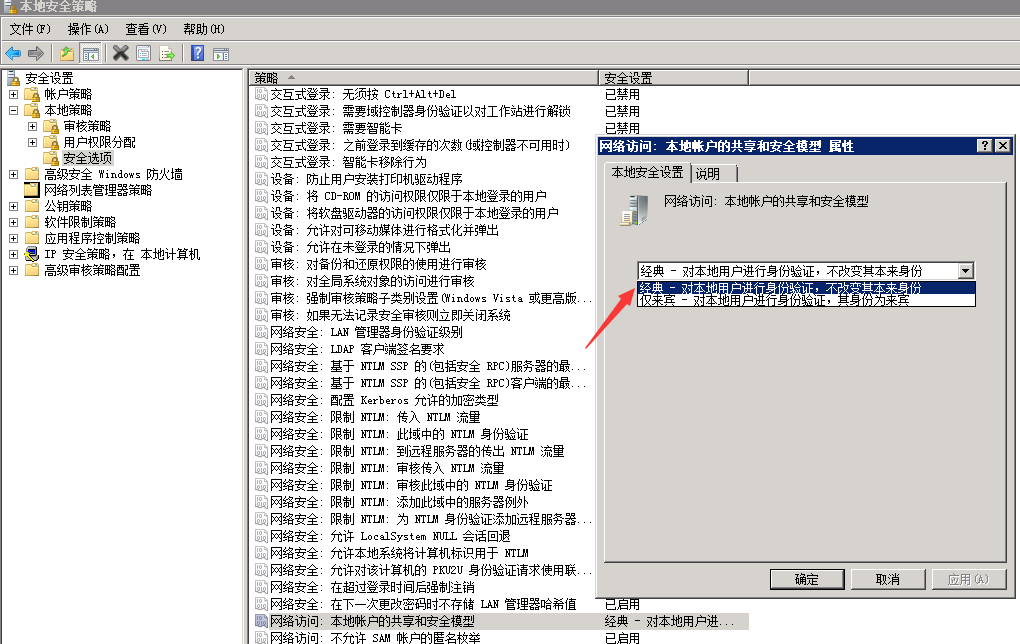Viewport: 1020px width, 644px height.
Task: Click the 策略 column header to sort
Action: pyautogui.click(x=422, y=78)
